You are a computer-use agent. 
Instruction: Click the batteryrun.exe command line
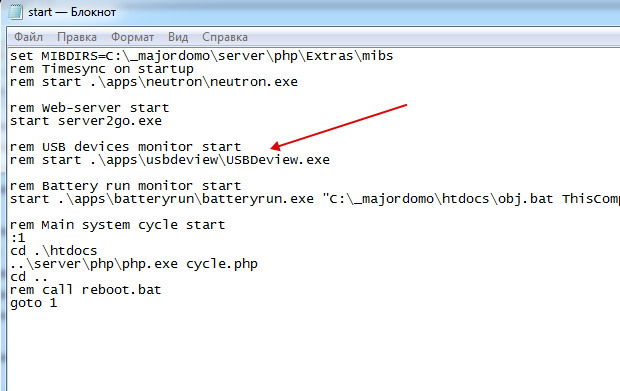315,199
